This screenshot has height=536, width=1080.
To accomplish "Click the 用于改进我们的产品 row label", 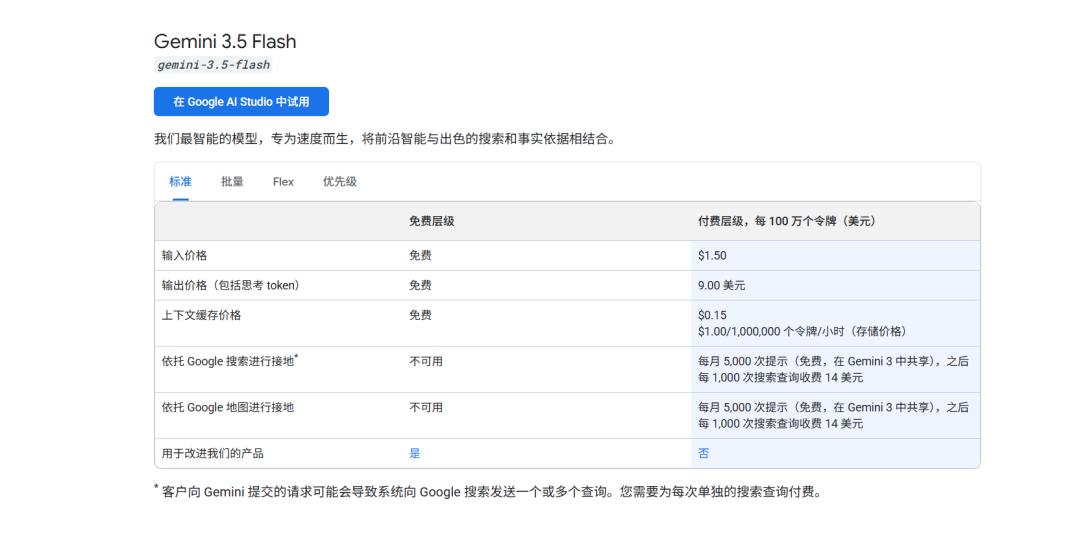I will point(213,453).
